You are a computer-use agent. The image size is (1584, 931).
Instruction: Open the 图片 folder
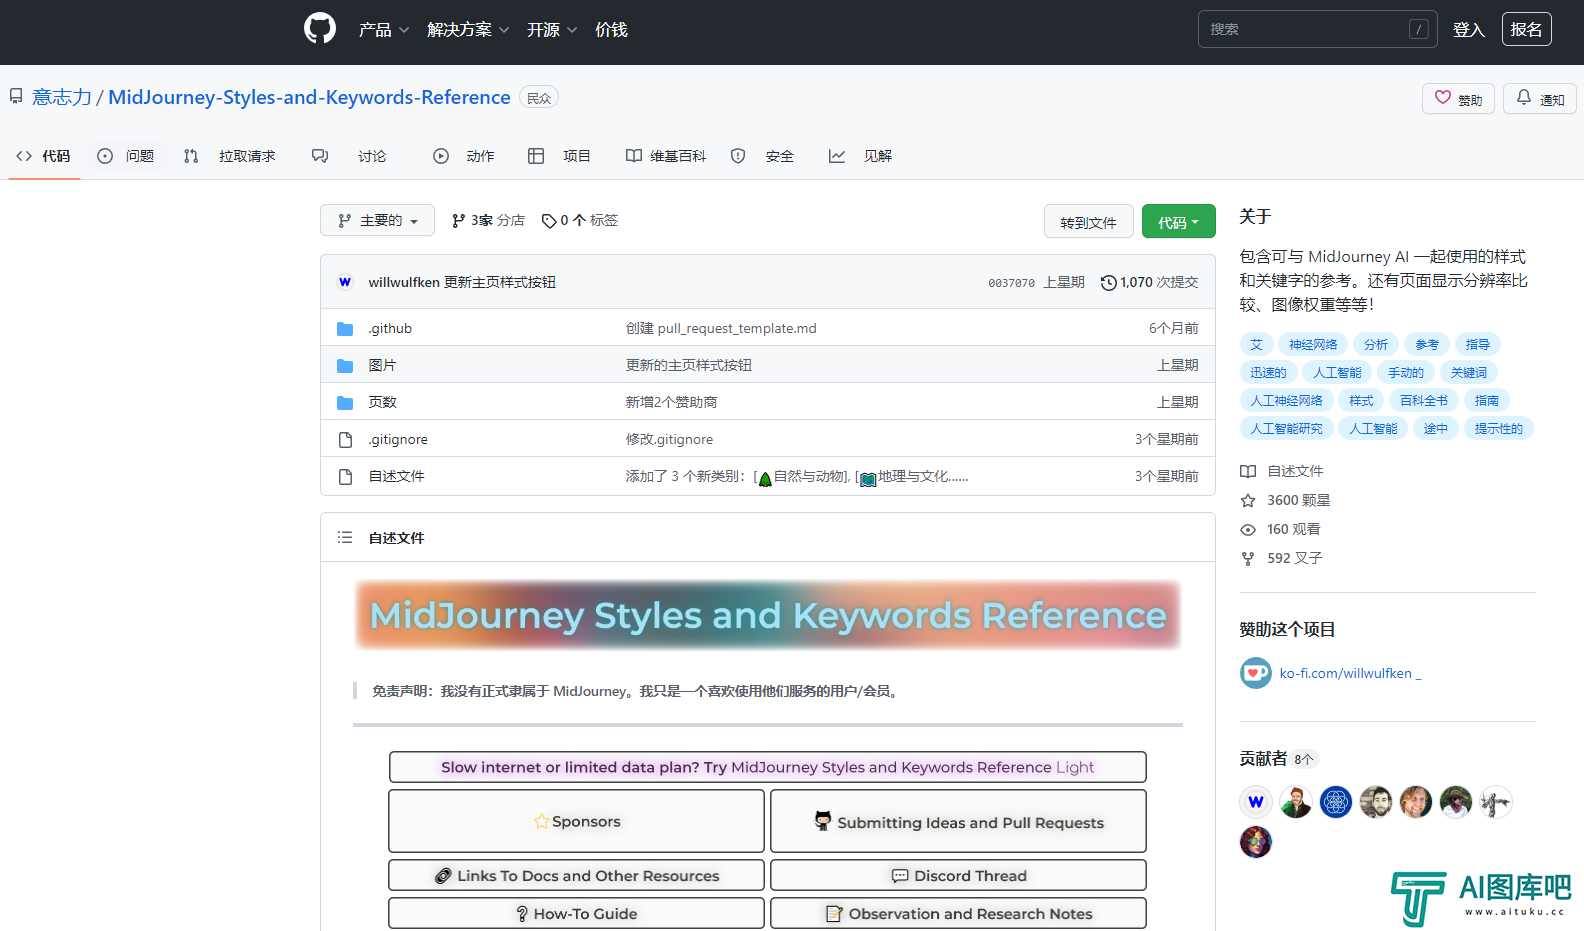[x=382, y=365]
